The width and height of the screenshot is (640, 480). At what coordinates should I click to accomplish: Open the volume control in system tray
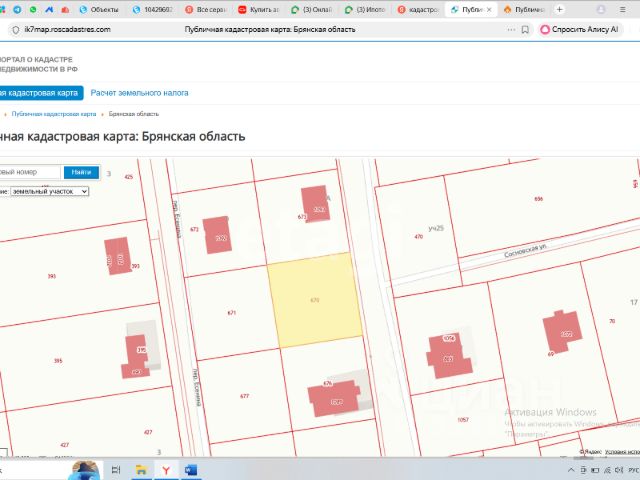tap(619, 470)
